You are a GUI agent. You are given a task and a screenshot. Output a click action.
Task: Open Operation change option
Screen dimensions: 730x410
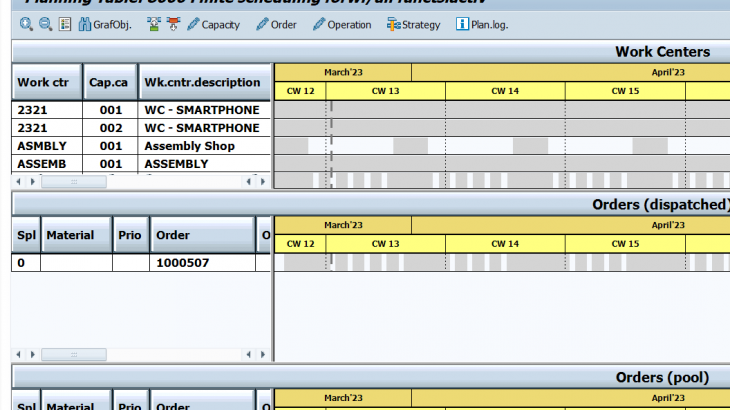point(342,24)
